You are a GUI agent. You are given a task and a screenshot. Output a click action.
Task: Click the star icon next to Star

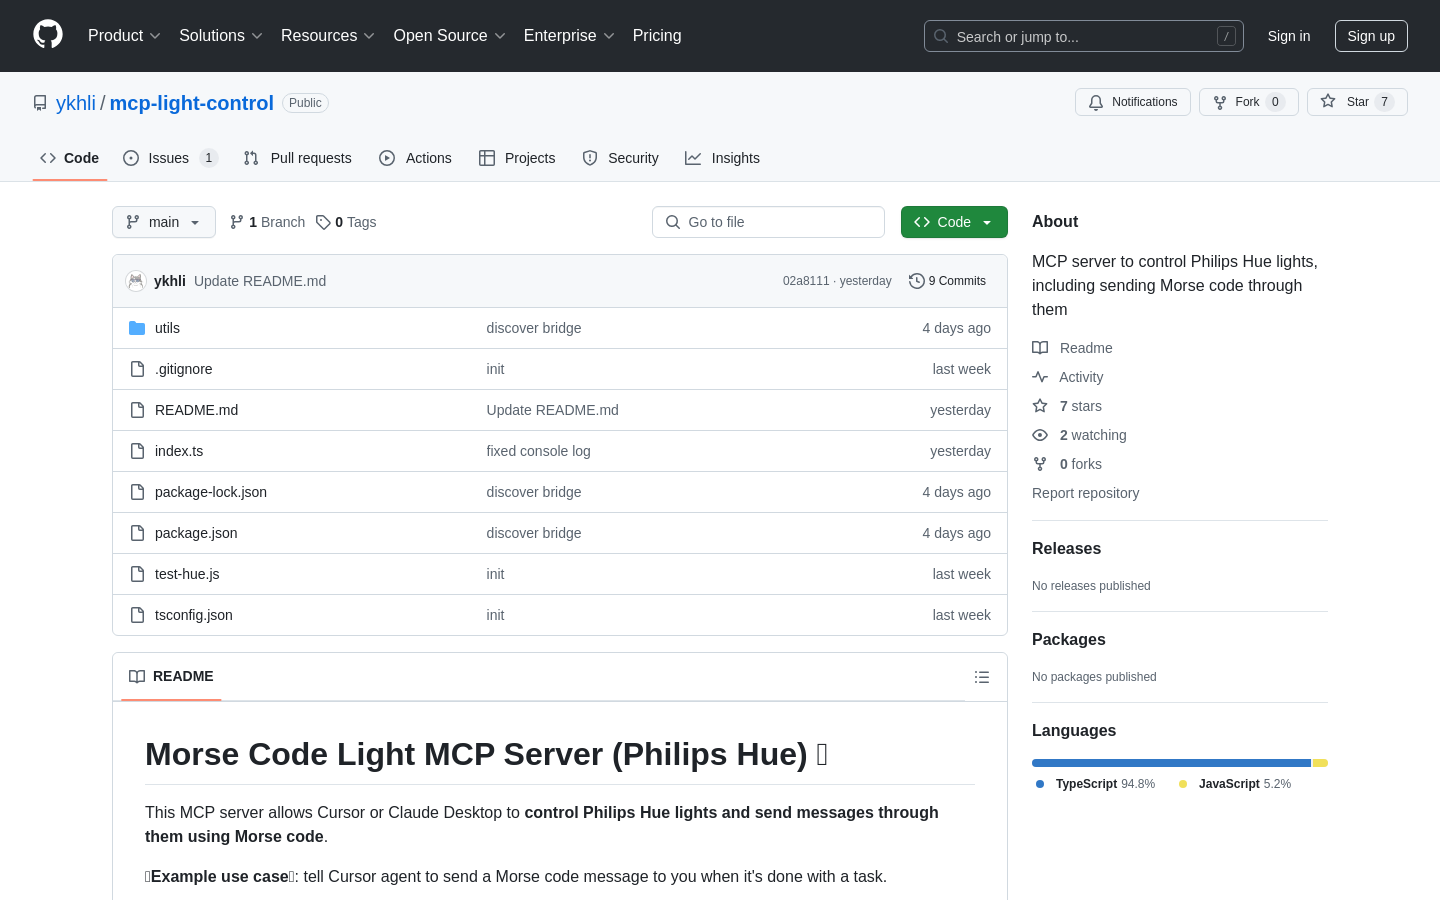pos(1328,101)
